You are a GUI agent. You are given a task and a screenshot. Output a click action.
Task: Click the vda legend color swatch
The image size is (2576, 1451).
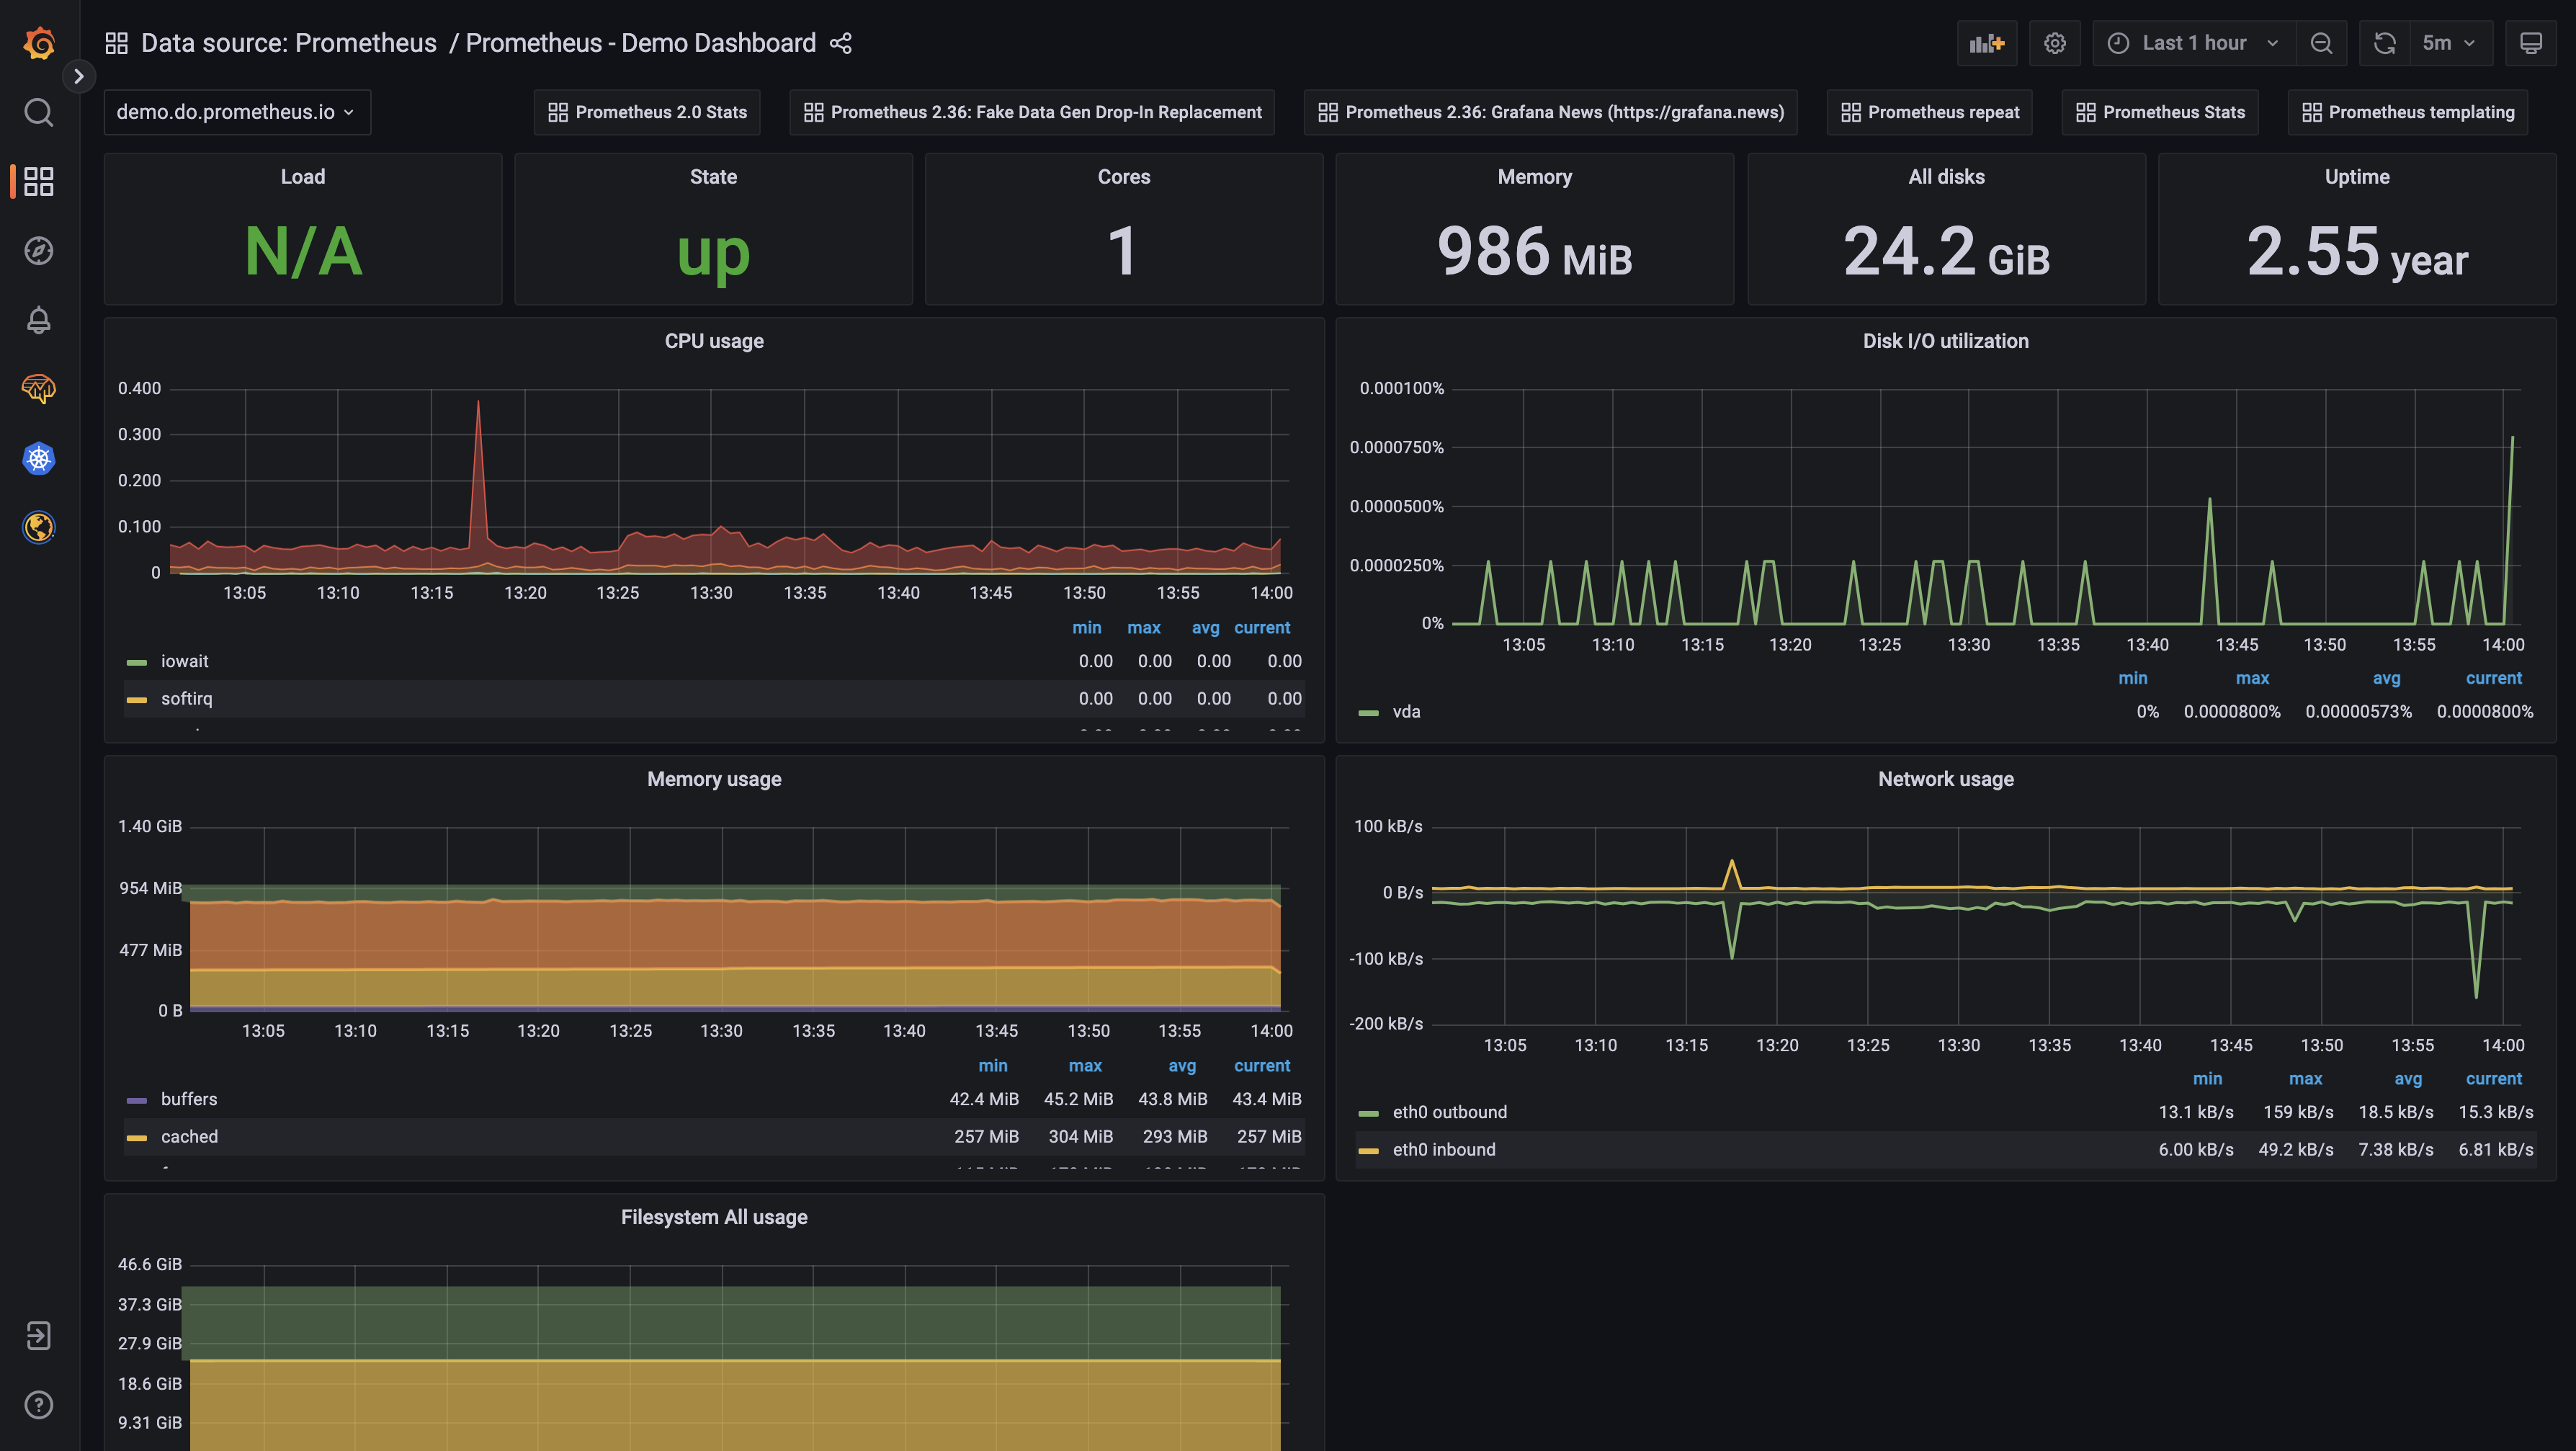pyautogui.click(x=1368, y=713)
